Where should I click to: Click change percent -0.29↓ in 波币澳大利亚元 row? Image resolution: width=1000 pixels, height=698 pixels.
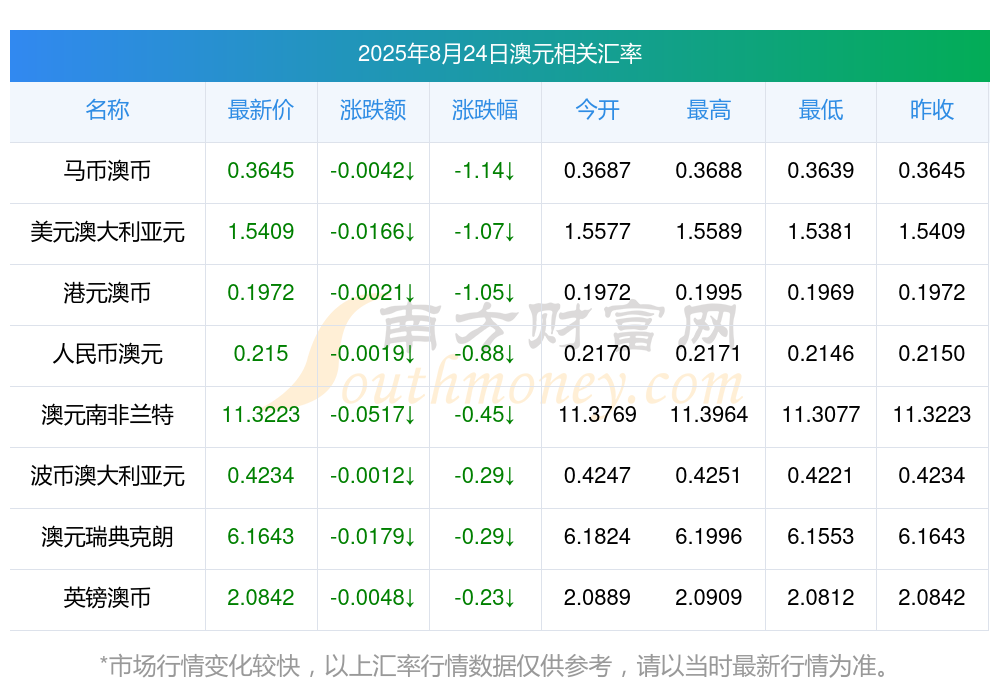click(485, 476)
